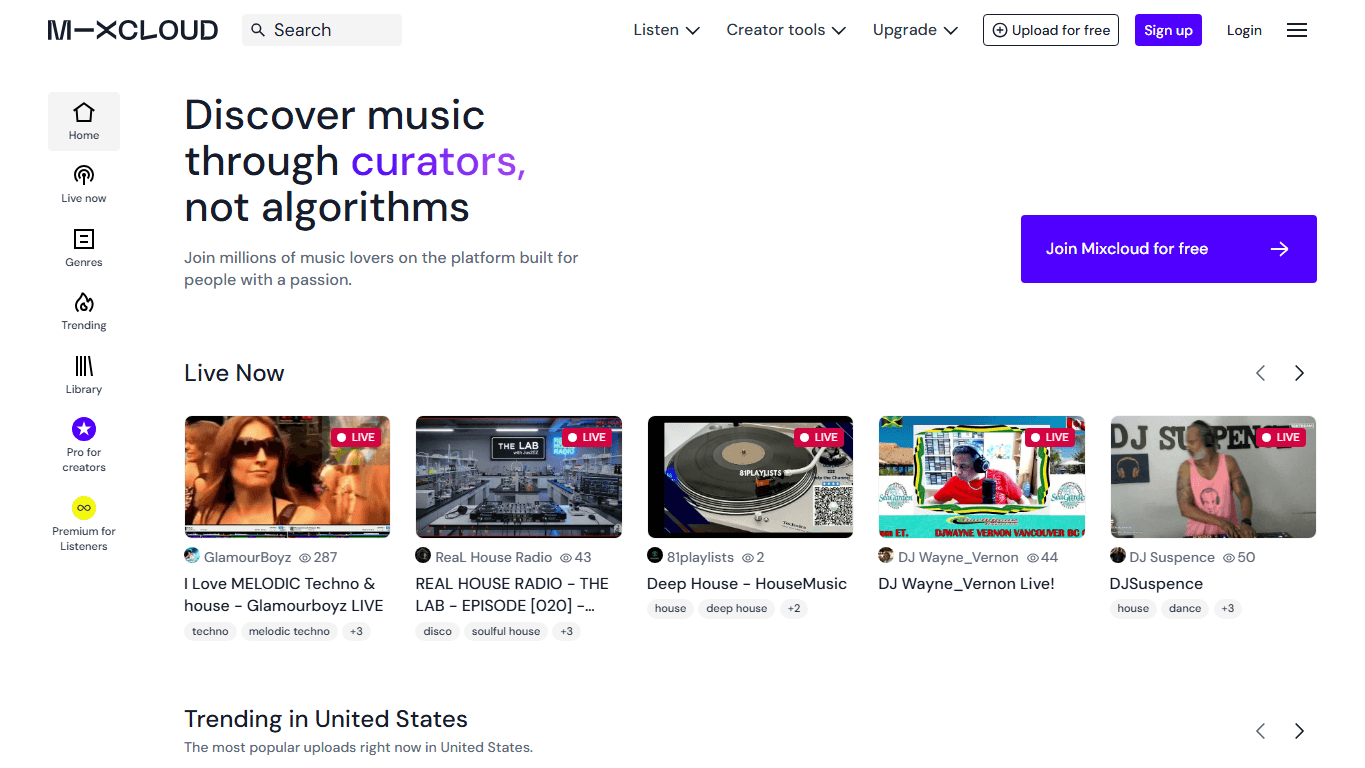Open Trending flame icon in sidebar

[84, 302]
